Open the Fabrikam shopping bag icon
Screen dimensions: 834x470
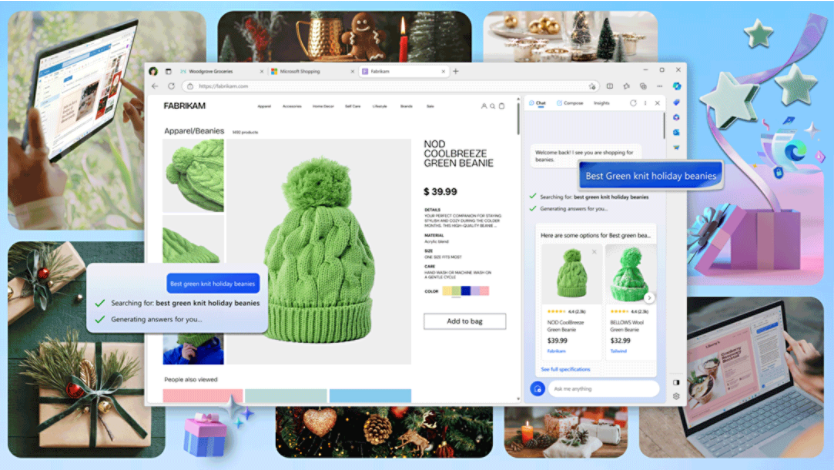pos(502,106)
